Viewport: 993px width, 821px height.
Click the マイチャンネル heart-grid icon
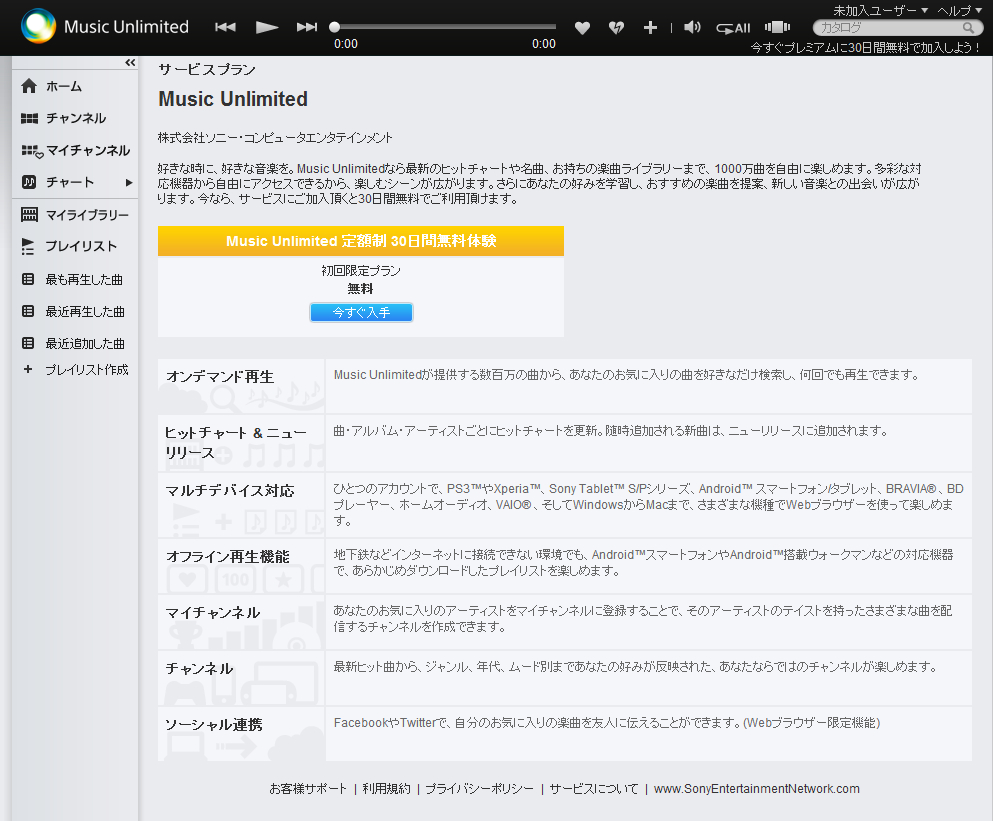tap(32, 151)
